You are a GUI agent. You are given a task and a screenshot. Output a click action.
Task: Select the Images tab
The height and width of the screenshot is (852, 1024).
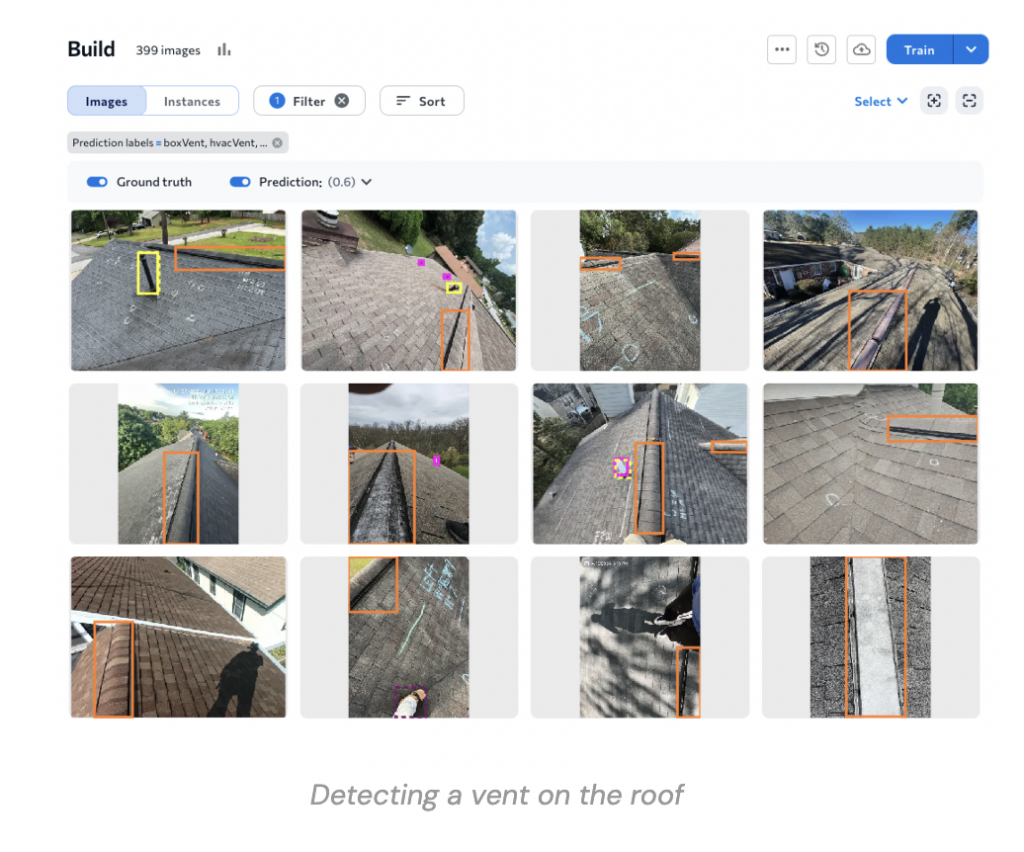click(107, 101)
